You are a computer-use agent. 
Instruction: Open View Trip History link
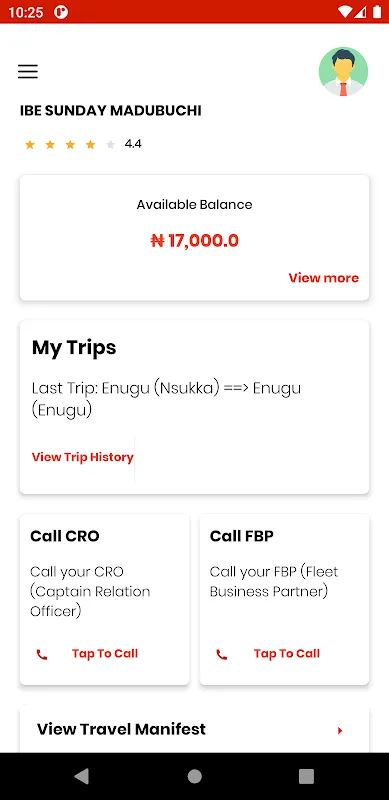click(83, 457)
